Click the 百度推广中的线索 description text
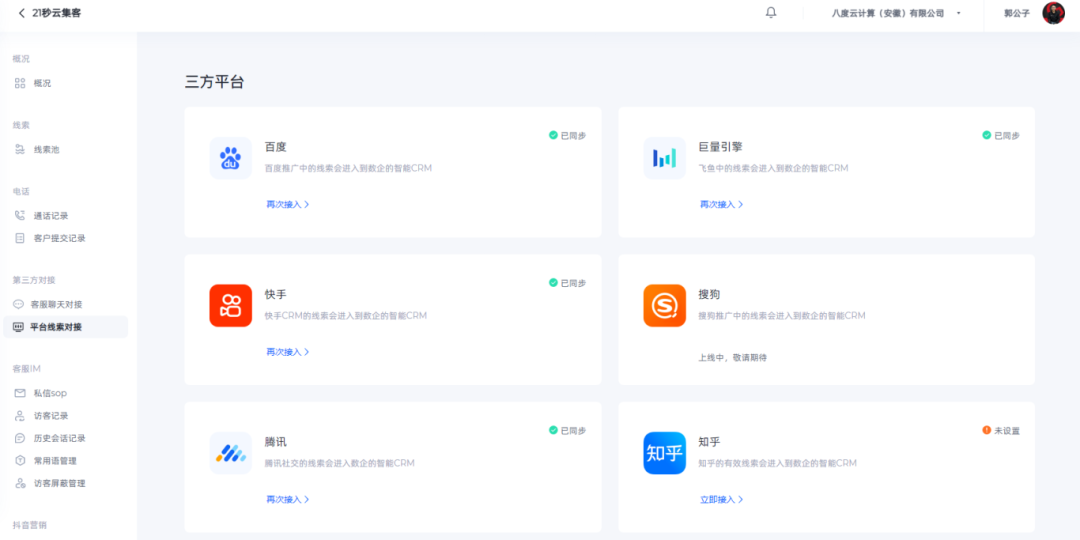The image size is (1080, 540). pos(348,168)
